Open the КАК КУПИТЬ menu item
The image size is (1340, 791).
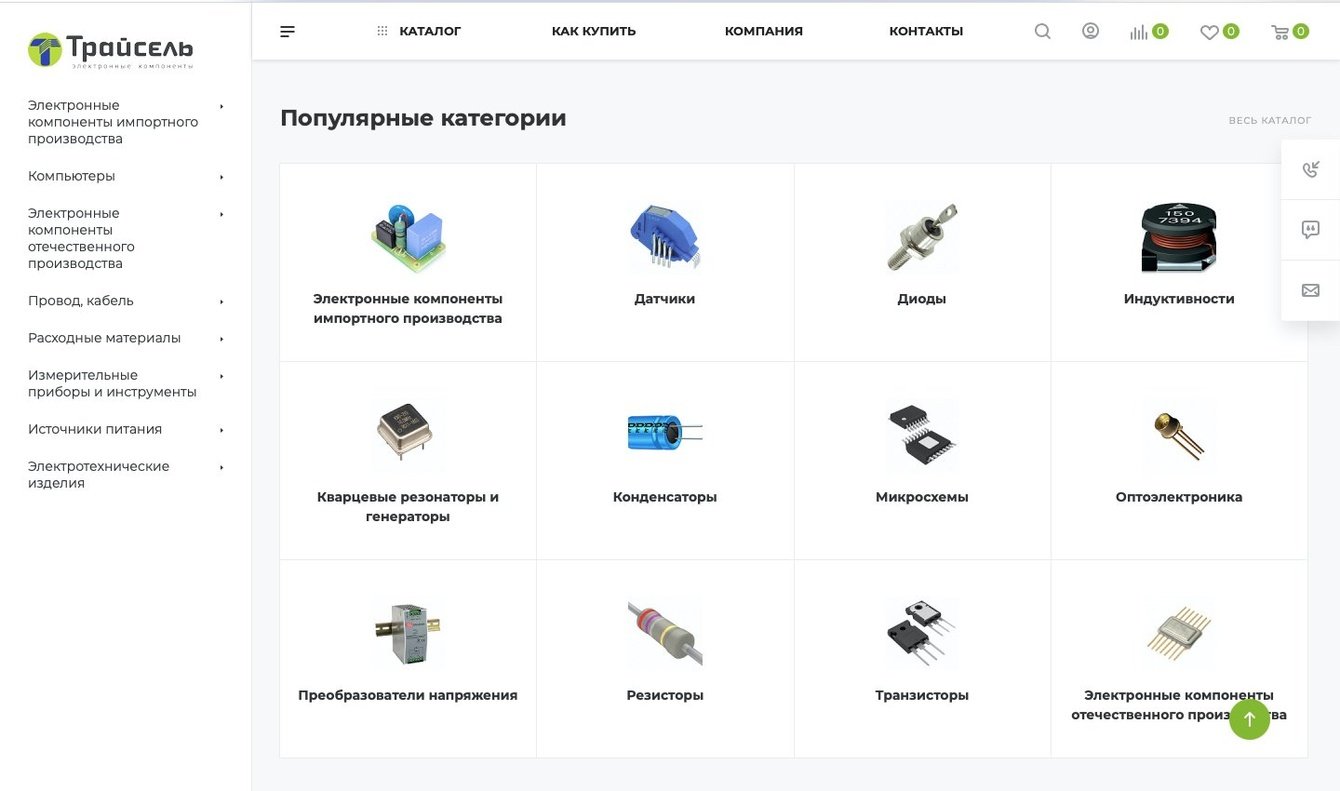(594, 31)
